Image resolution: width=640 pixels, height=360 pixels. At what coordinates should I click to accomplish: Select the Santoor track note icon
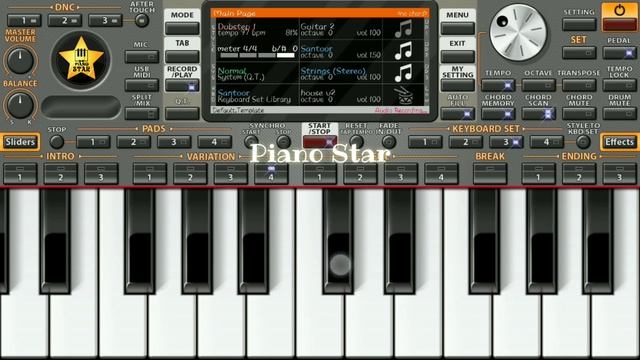(403, 51)
